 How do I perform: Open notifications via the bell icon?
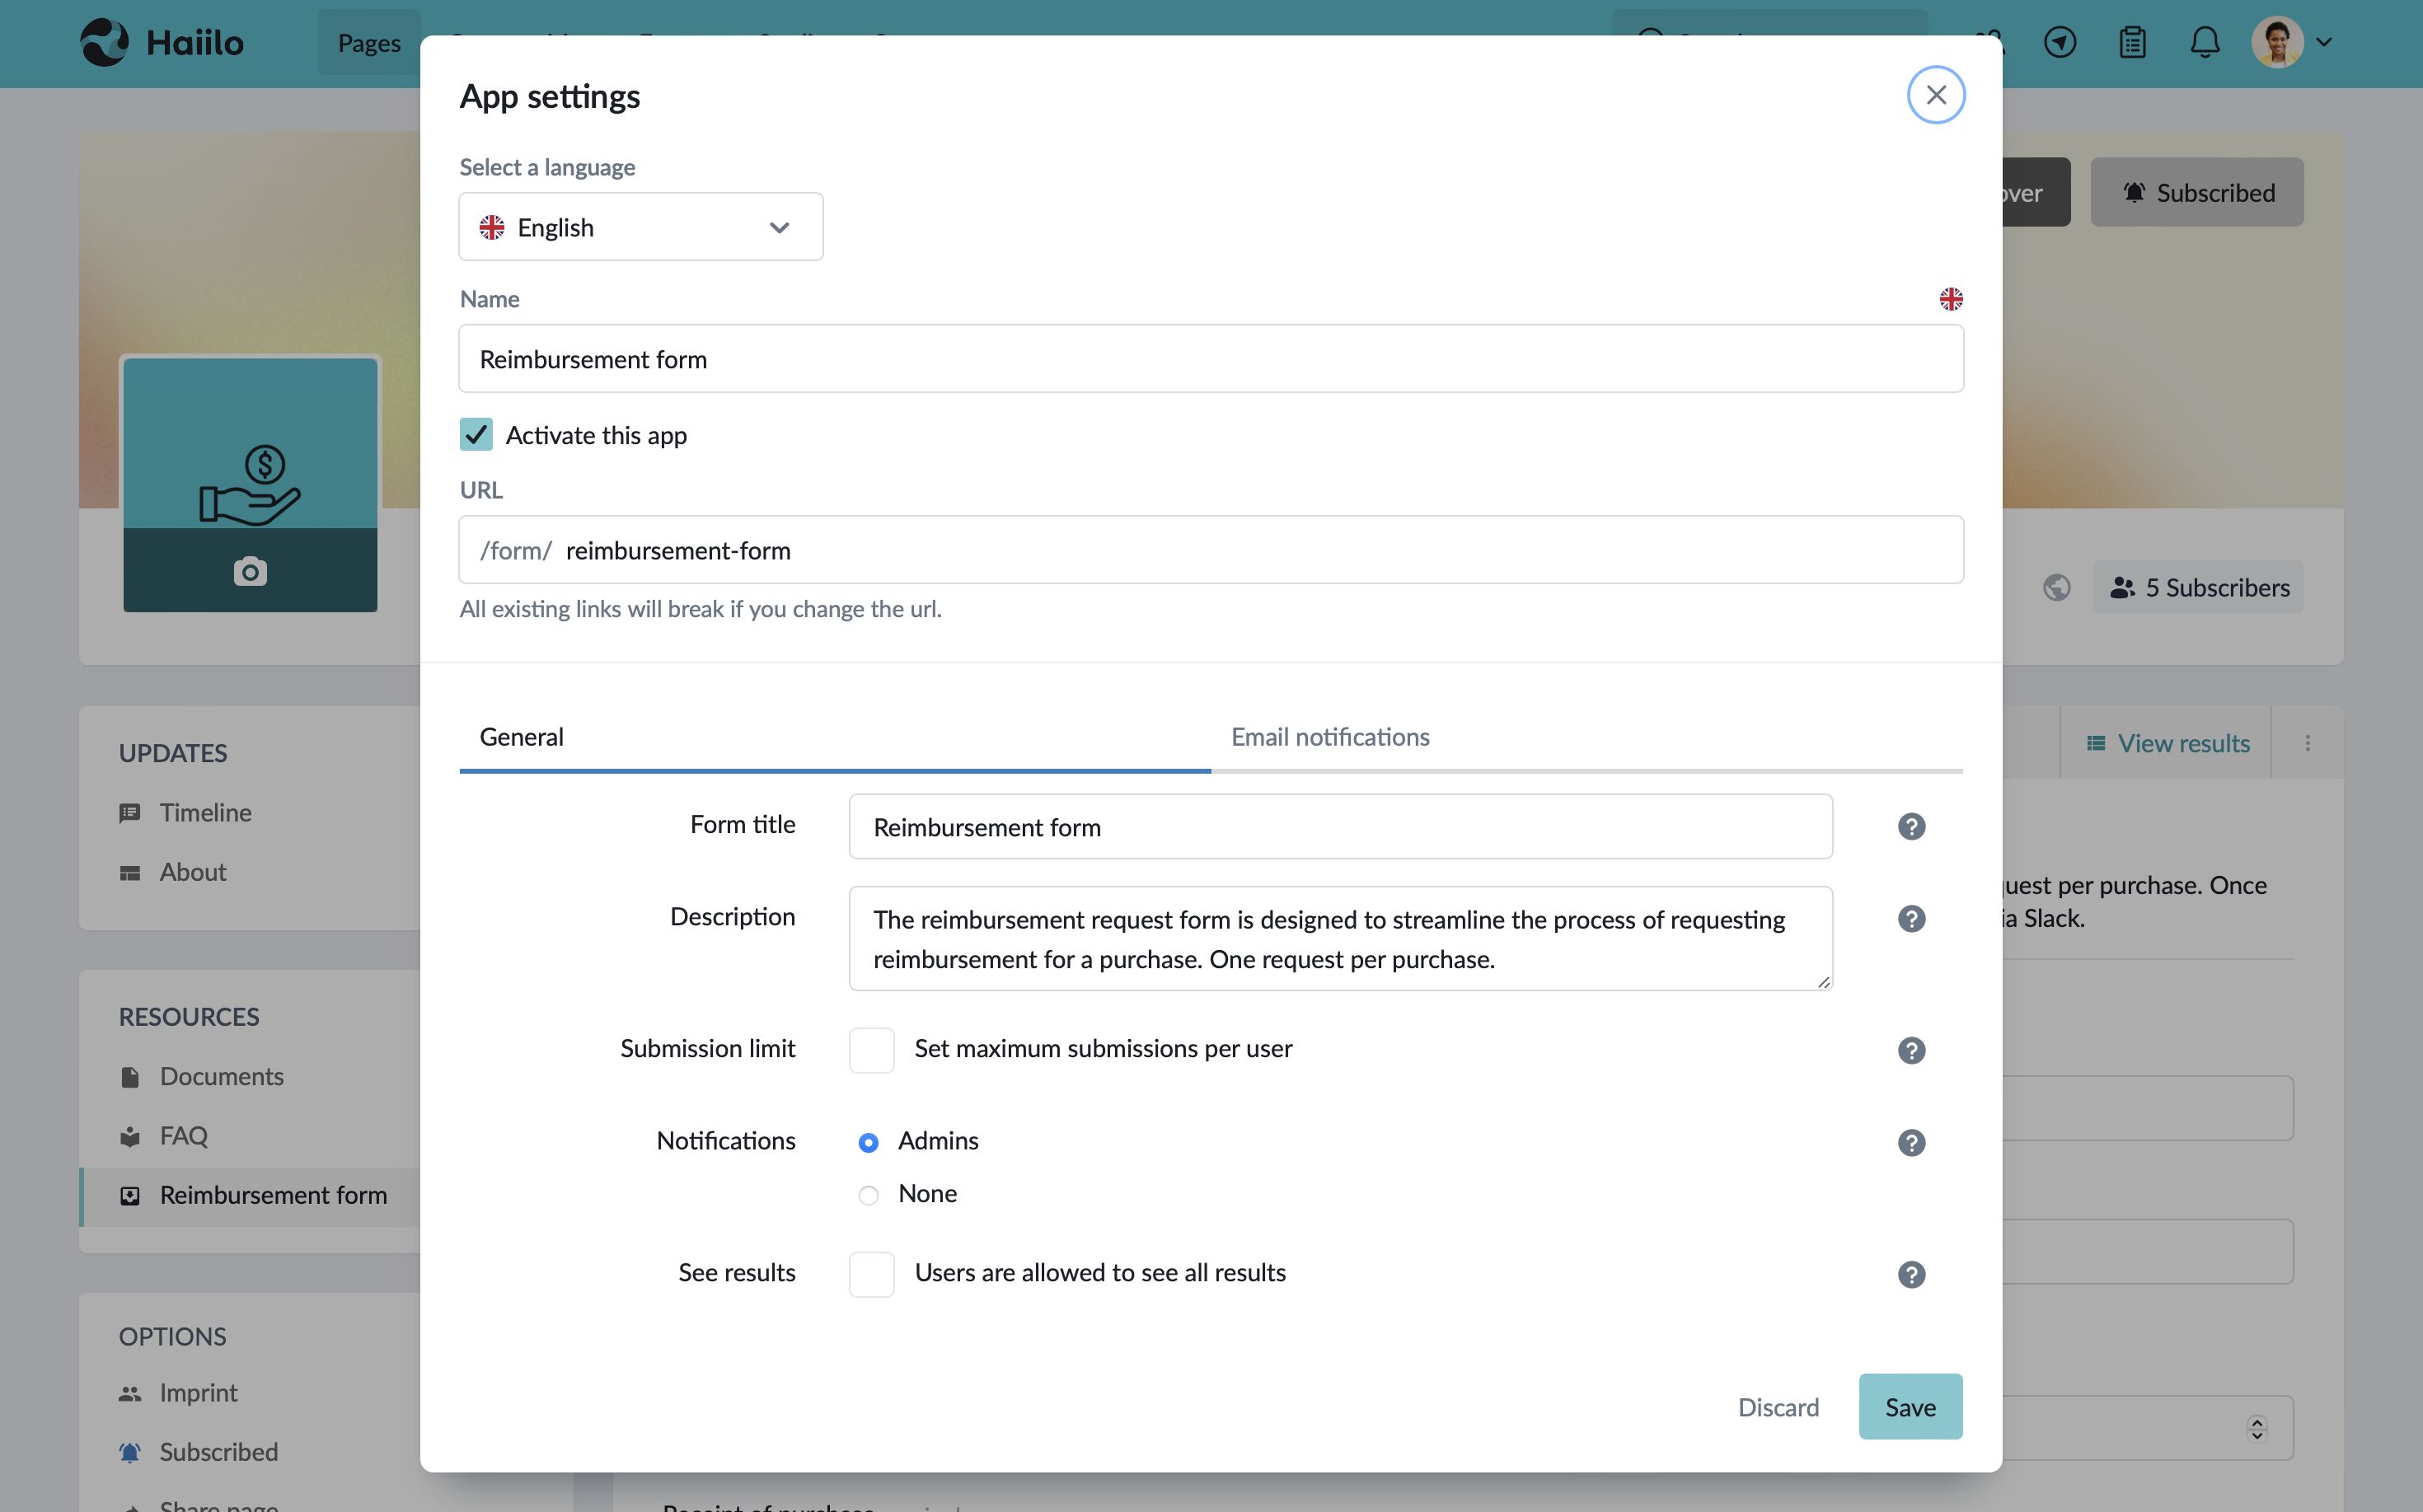coord(2205,42)
